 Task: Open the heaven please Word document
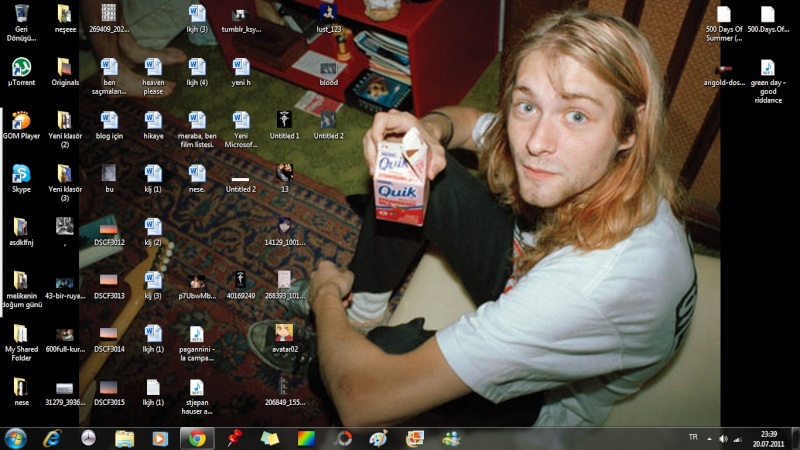(153, 77)
